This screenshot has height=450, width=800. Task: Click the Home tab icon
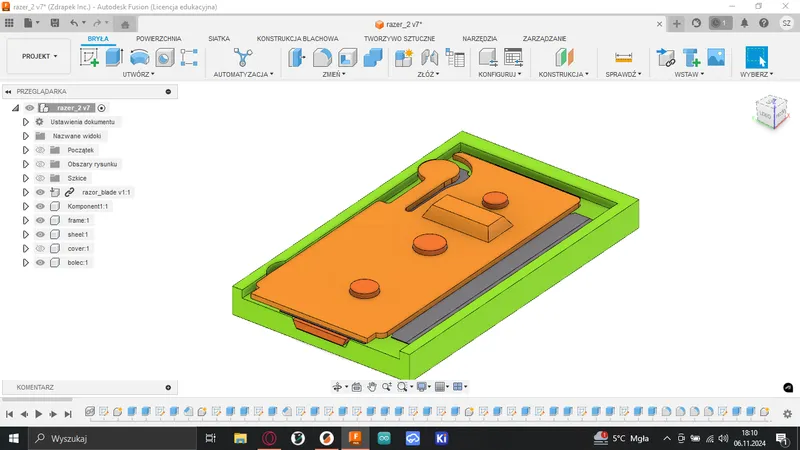125,24
